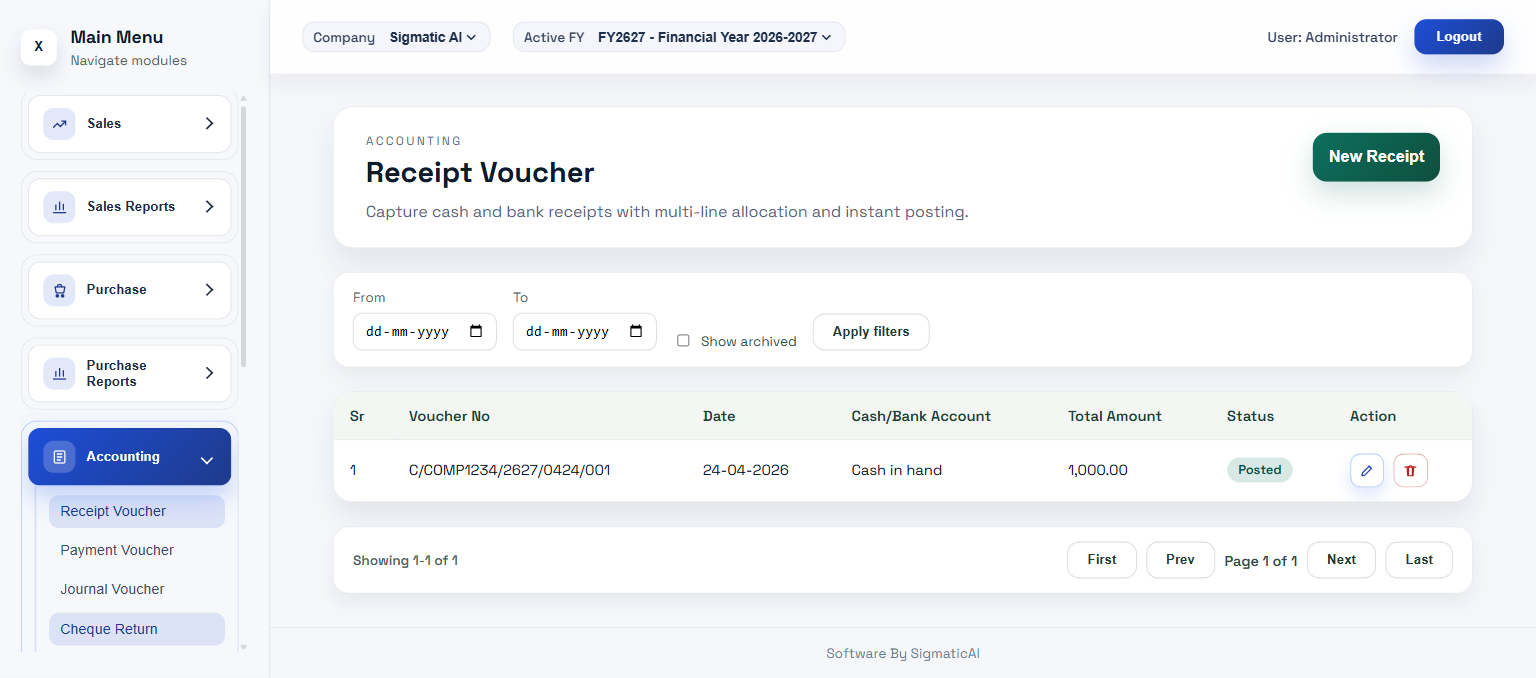The width and height of the screenshot is (1536, 678).
Task: Select the Purchase module label
Action: [x=117, y=290]
